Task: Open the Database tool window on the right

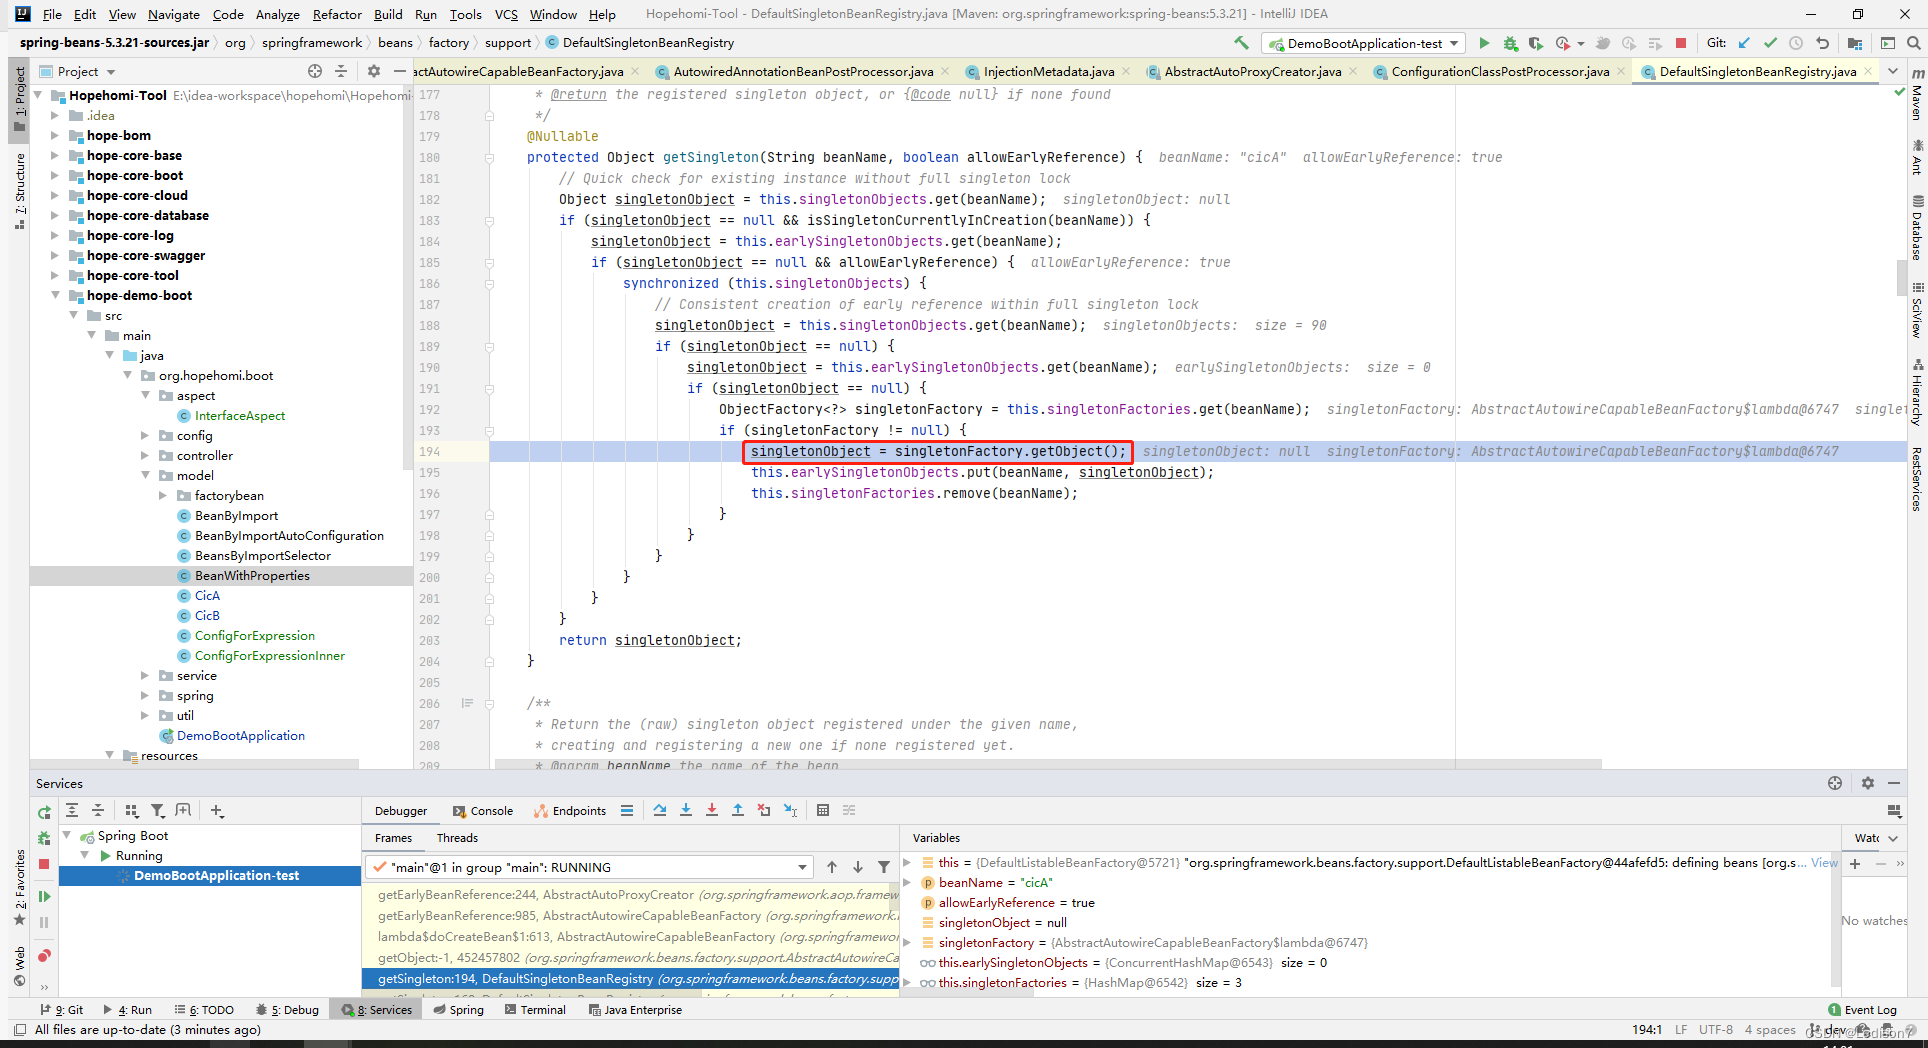Action: coord(1917,228)
